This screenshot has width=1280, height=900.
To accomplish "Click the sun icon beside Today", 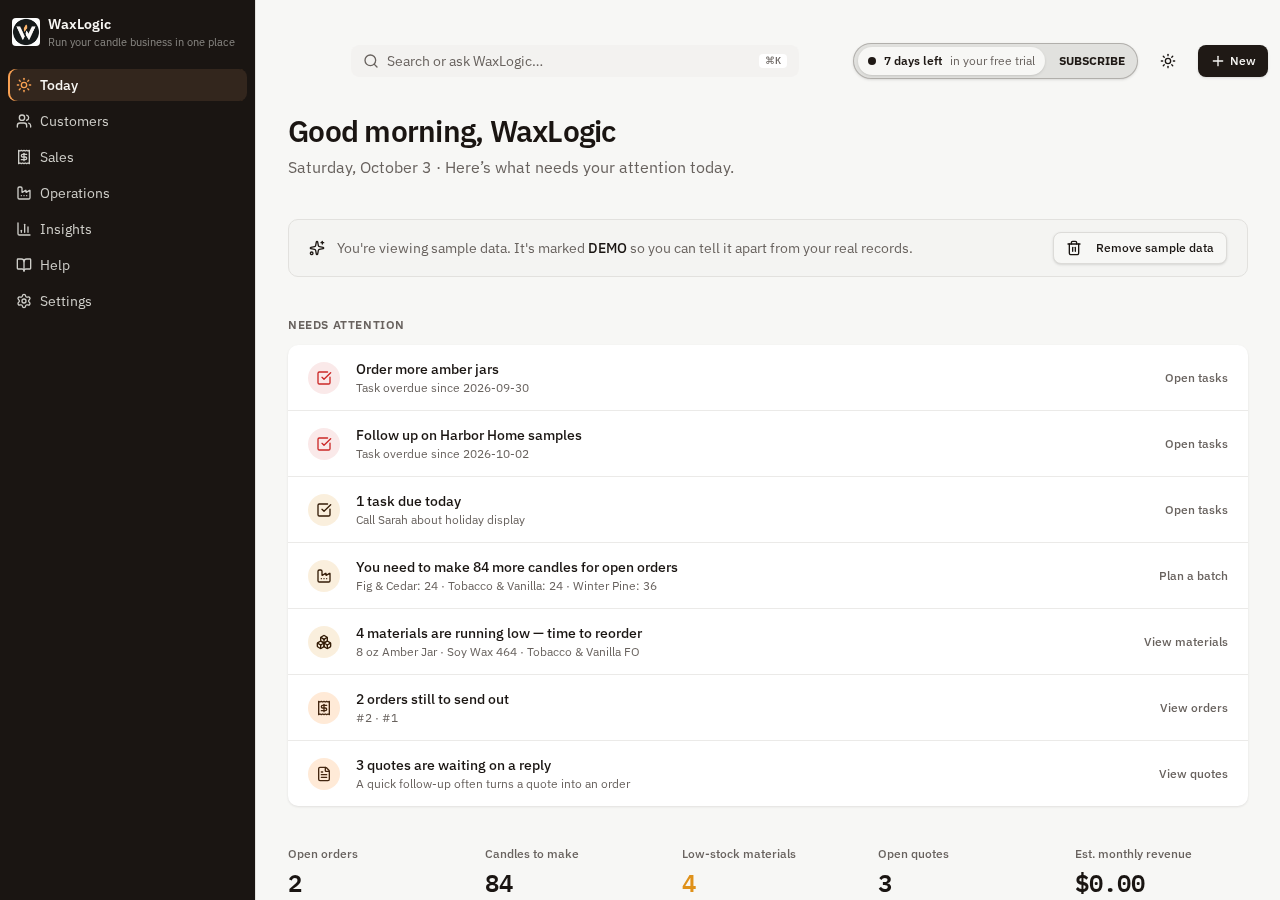I will 24,85.
